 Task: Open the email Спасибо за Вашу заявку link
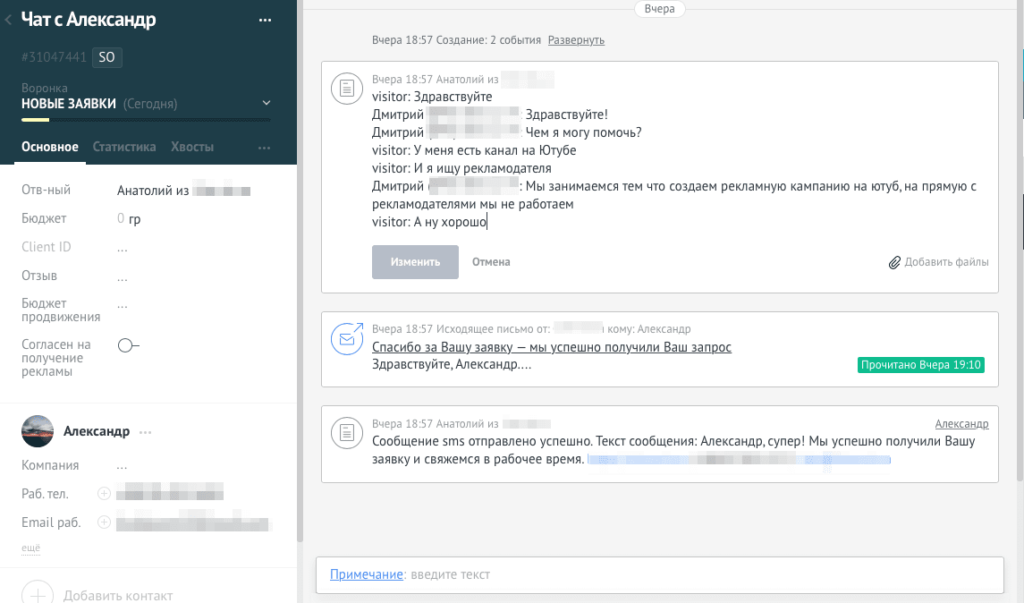(x=551, y=347)
